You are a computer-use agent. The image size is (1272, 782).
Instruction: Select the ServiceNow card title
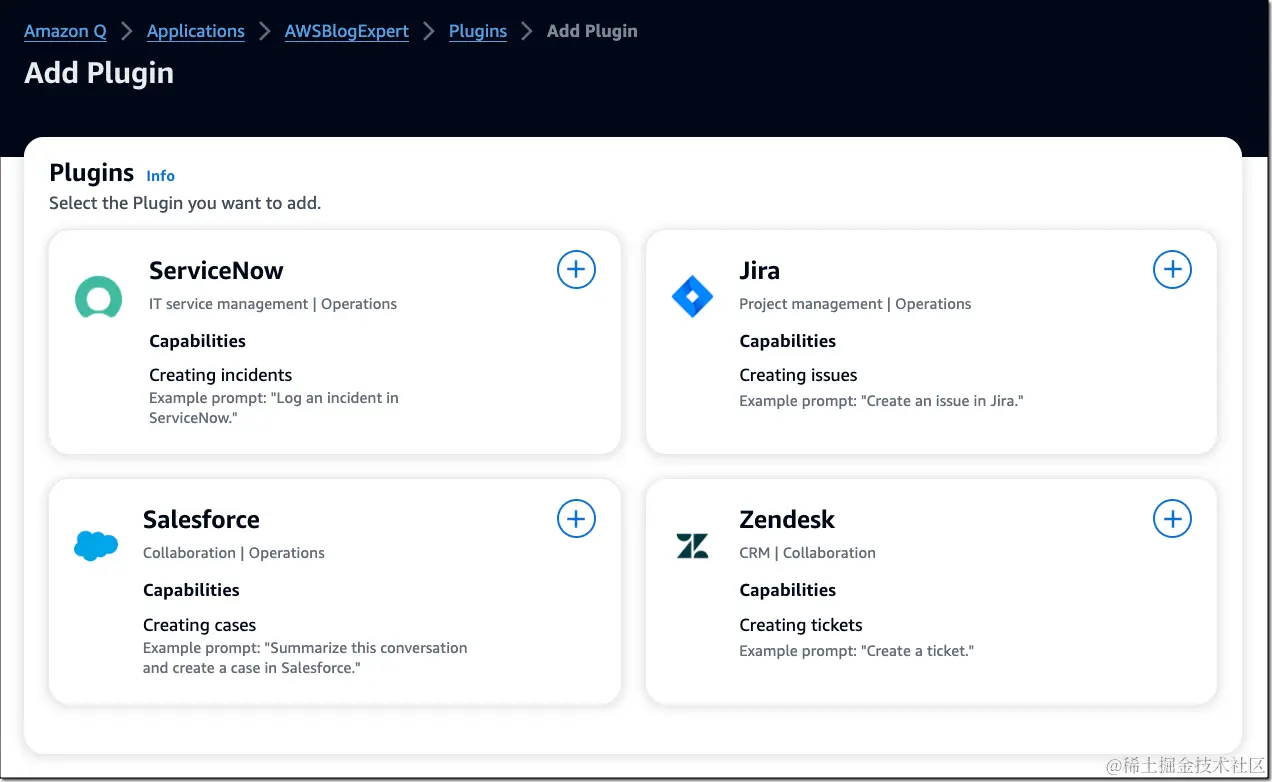[216, 271]
